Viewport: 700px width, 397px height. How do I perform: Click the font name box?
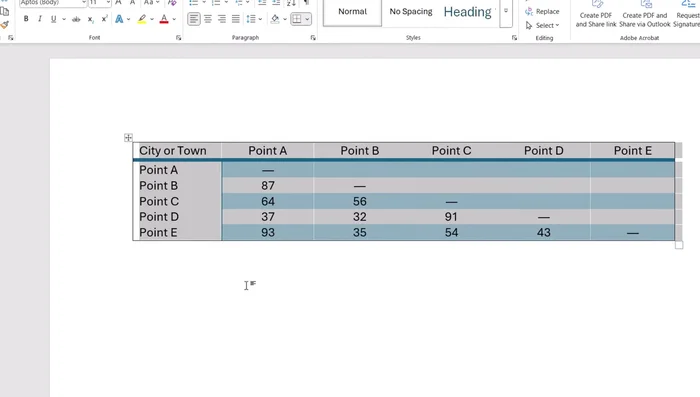(x=53, y=3)
